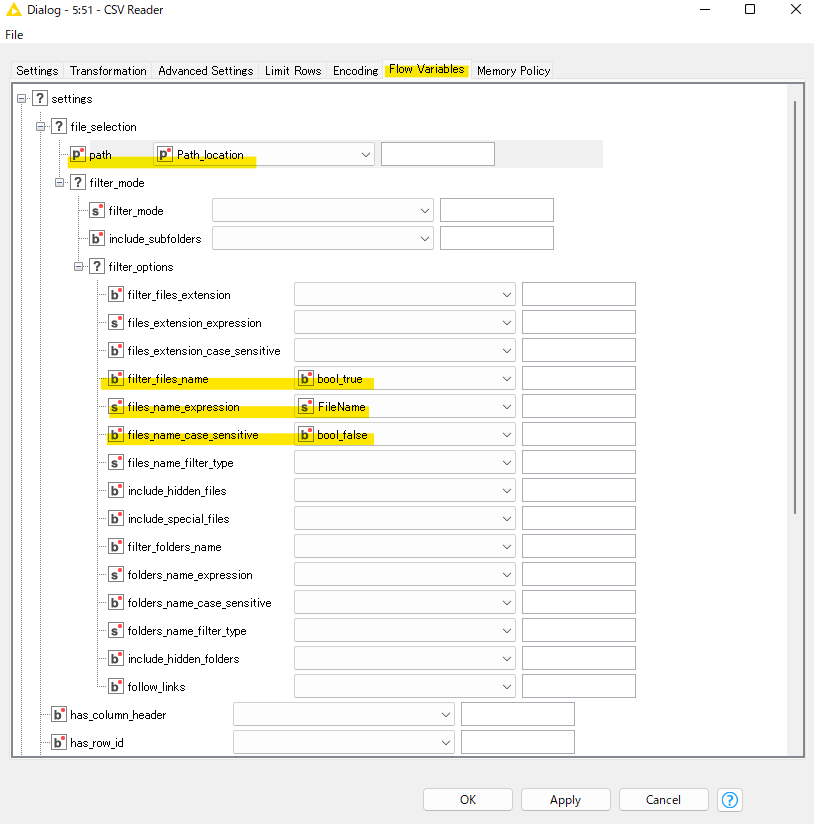Open the filter_mode dropdown
814x824 pixels.
pos(425,210)
